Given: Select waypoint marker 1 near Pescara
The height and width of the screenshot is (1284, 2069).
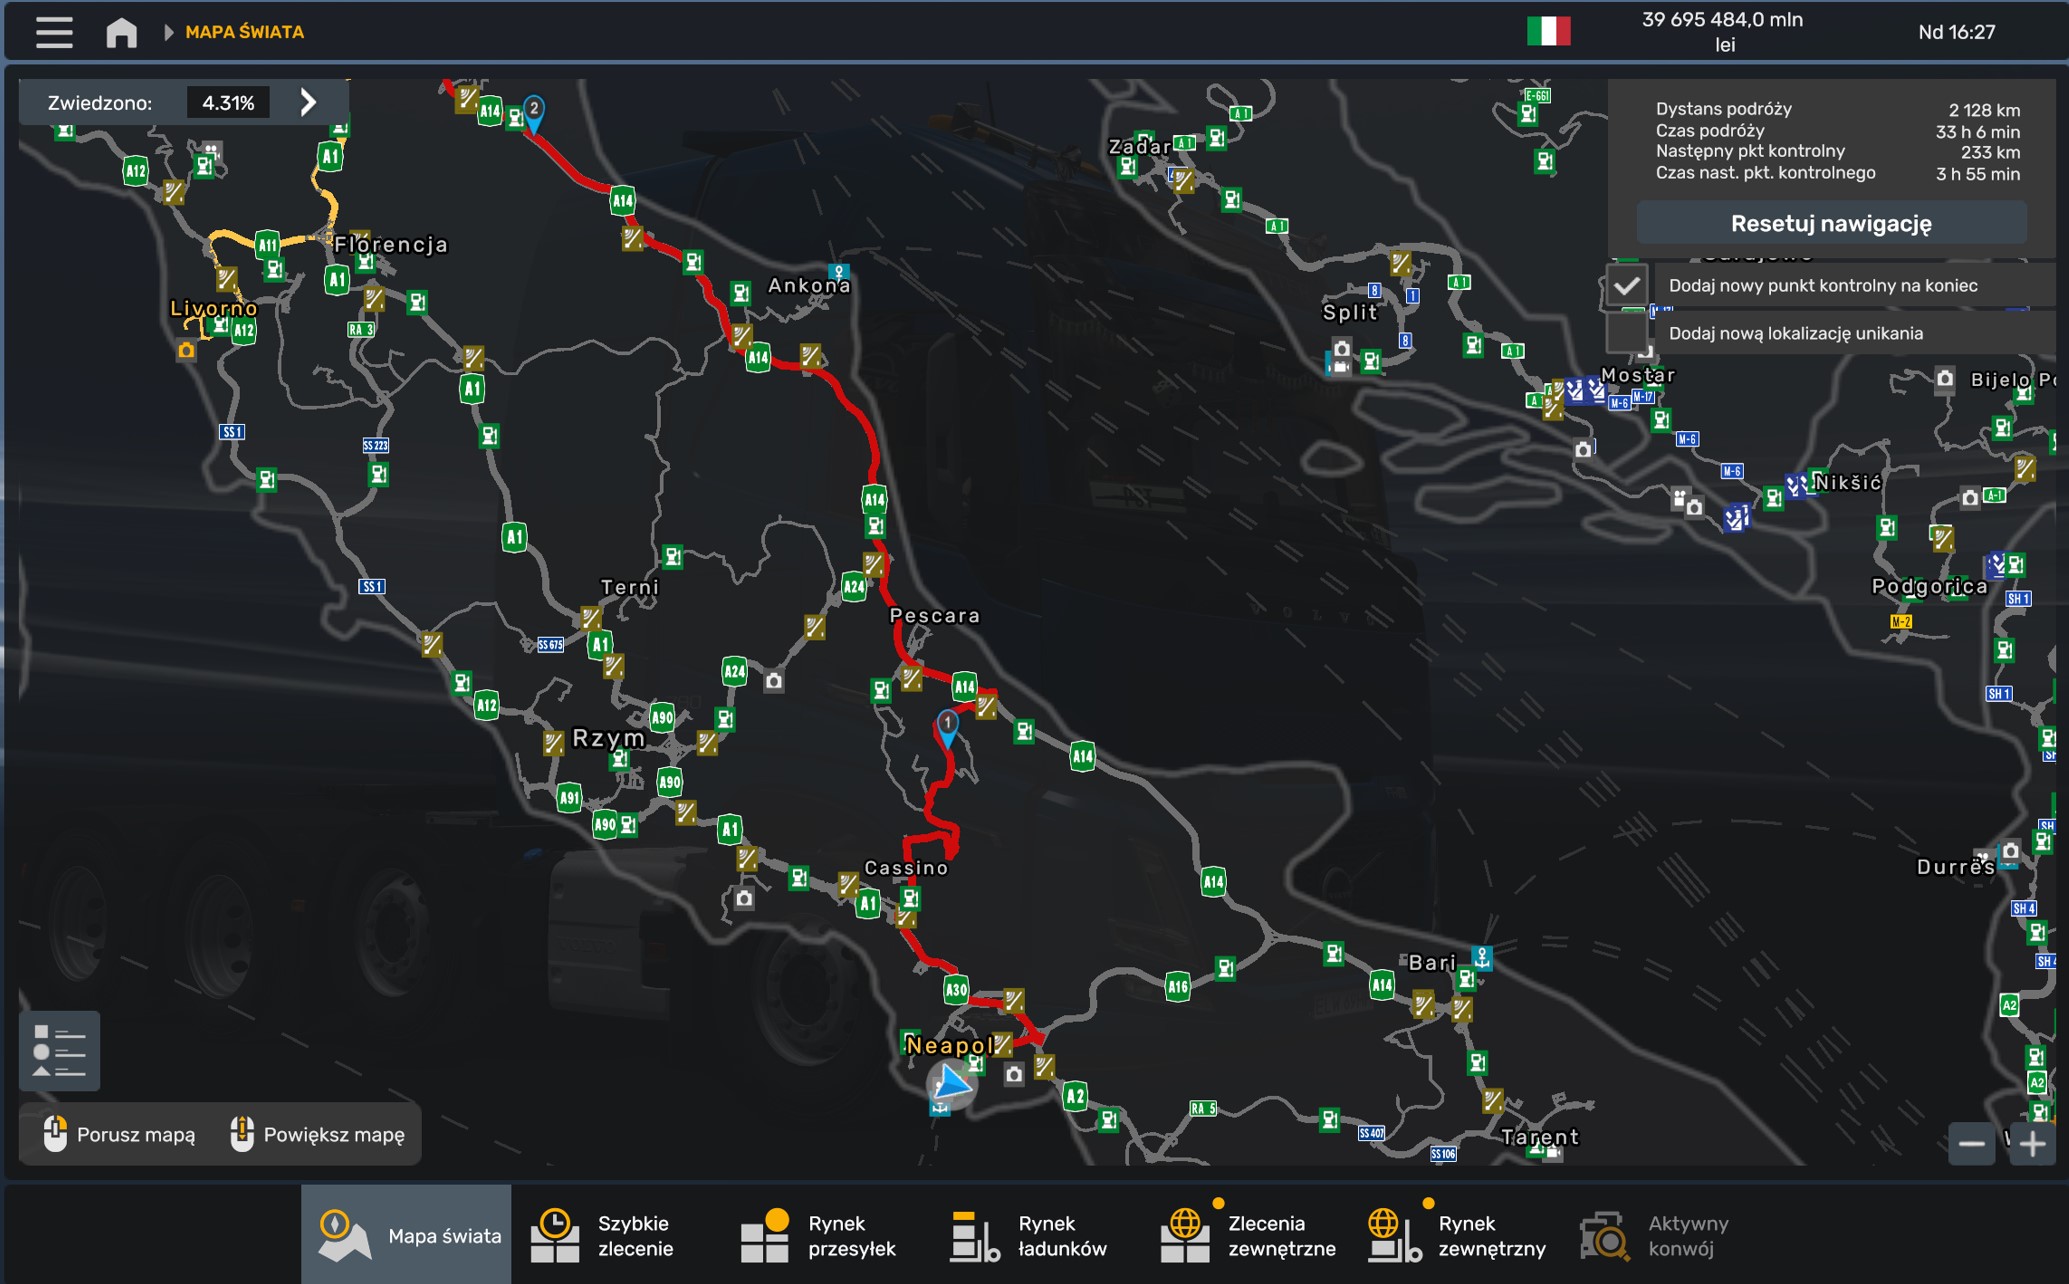Looking at the screenshot, I should (x=947, y=727).
